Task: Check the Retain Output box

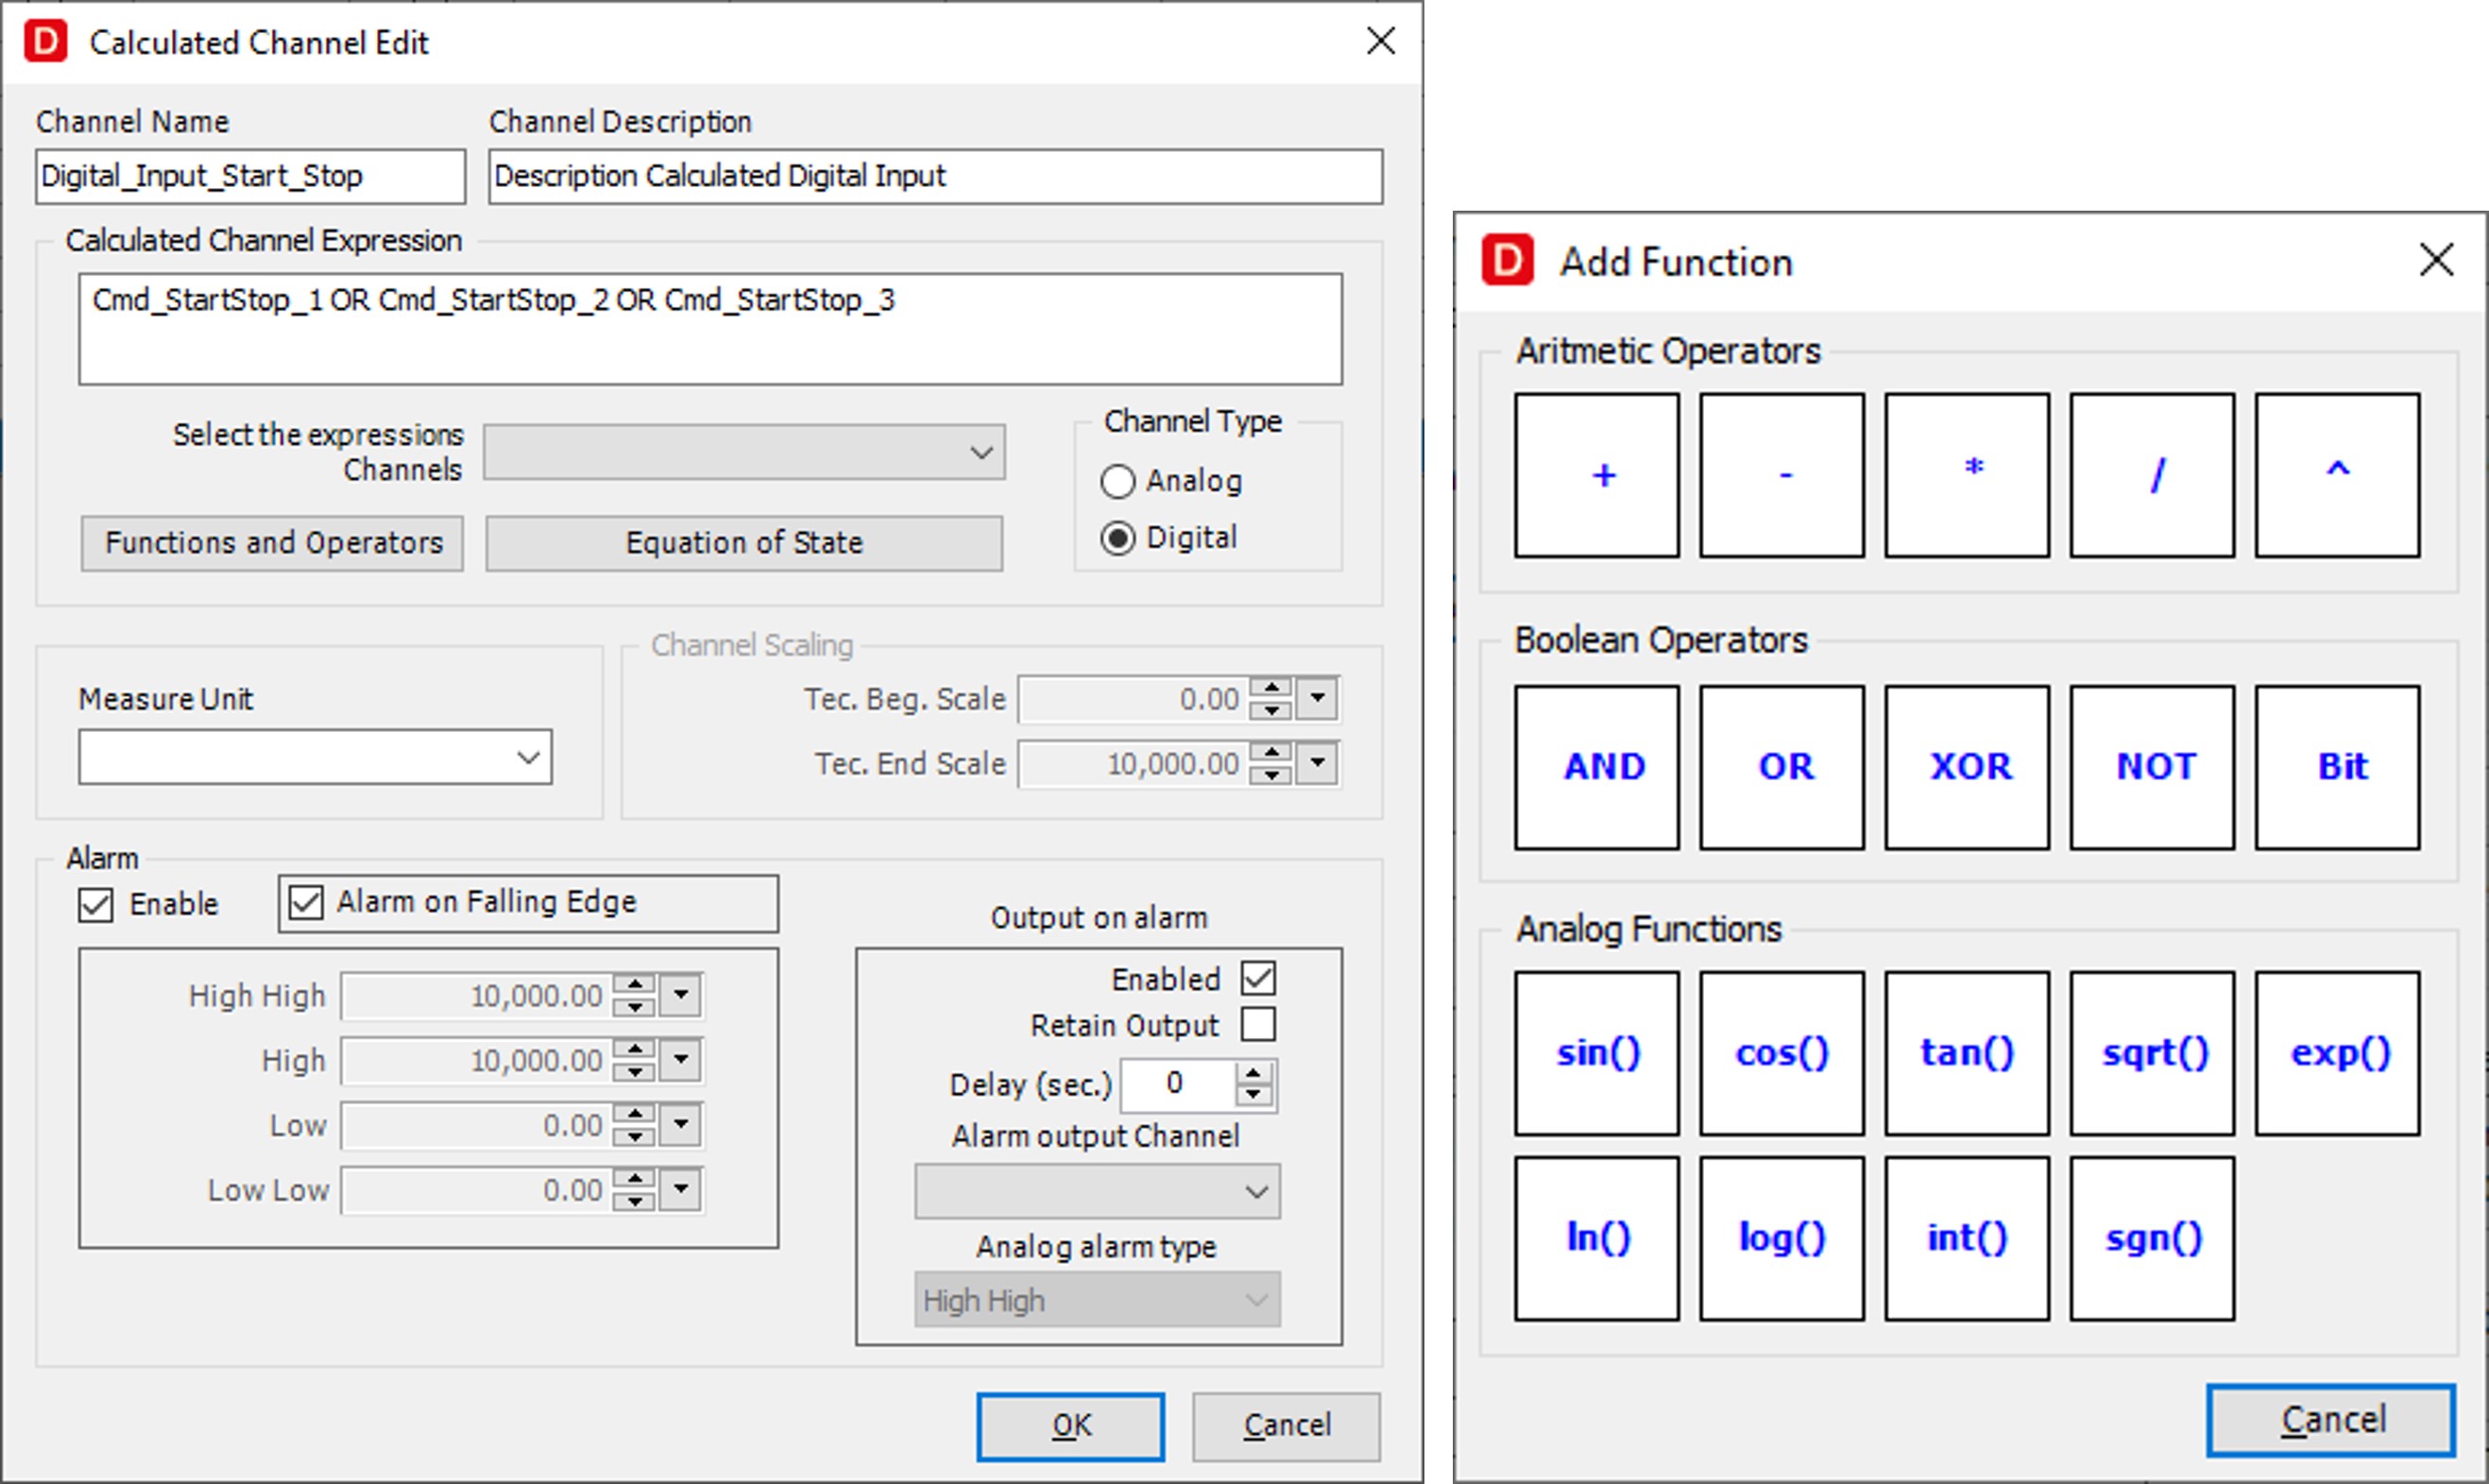Action: [1258, 1024]
